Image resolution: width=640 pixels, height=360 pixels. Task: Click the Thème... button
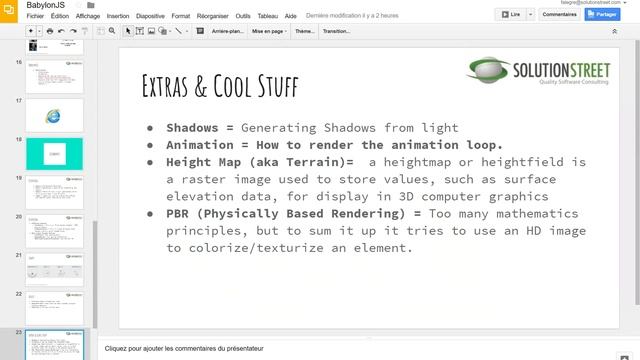click(x=304, y=31)
